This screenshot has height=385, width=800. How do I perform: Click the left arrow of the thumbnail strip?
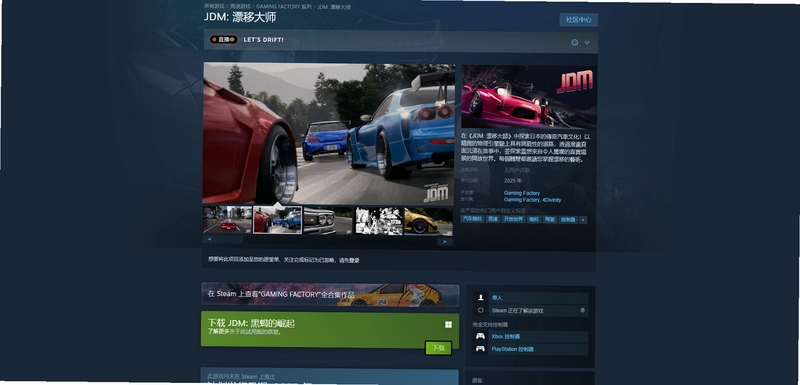pos(209,239)
